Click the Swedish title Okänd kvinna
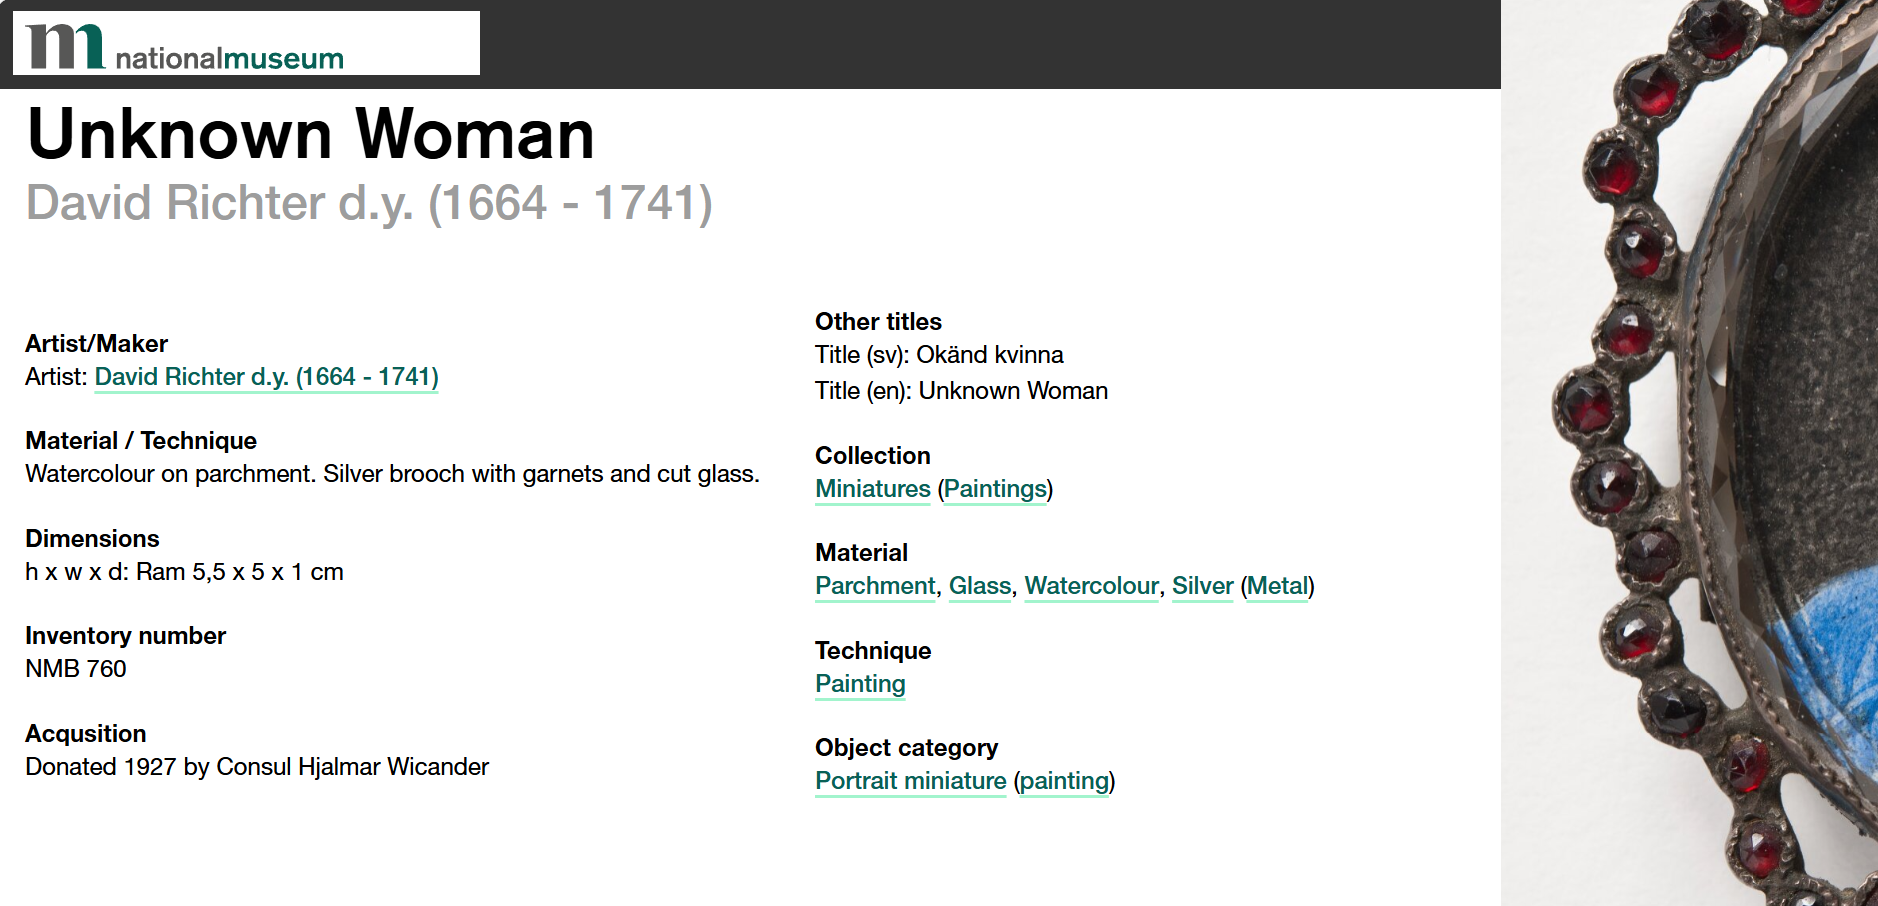Viewport: 1878px width, 906px height. coord(989,355)
